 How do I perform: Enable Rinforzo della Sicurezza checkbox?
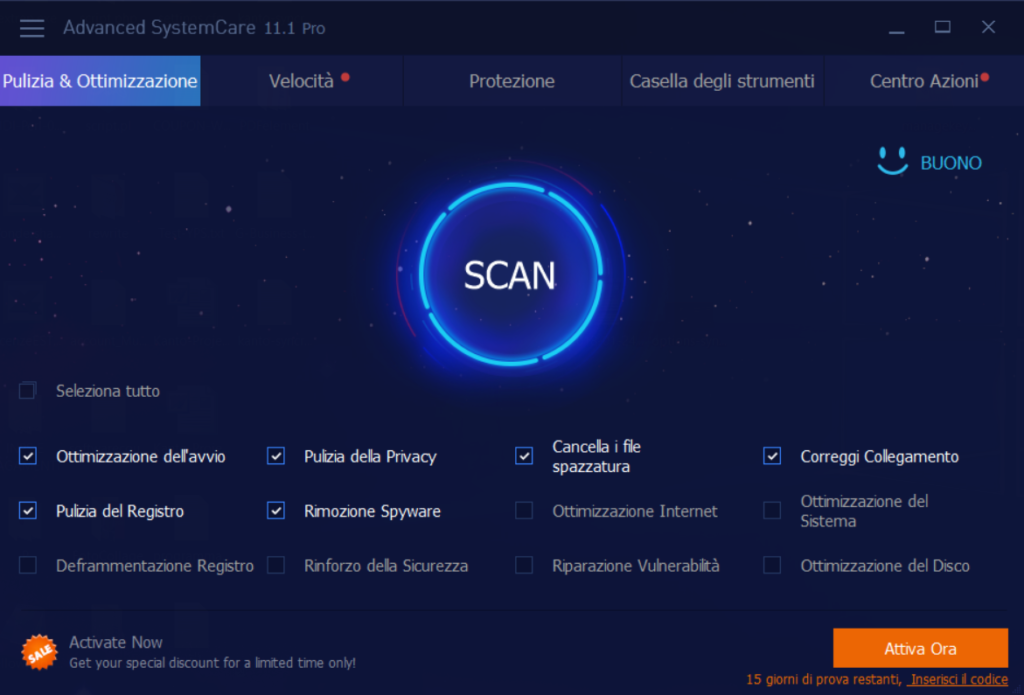[276, 565]
